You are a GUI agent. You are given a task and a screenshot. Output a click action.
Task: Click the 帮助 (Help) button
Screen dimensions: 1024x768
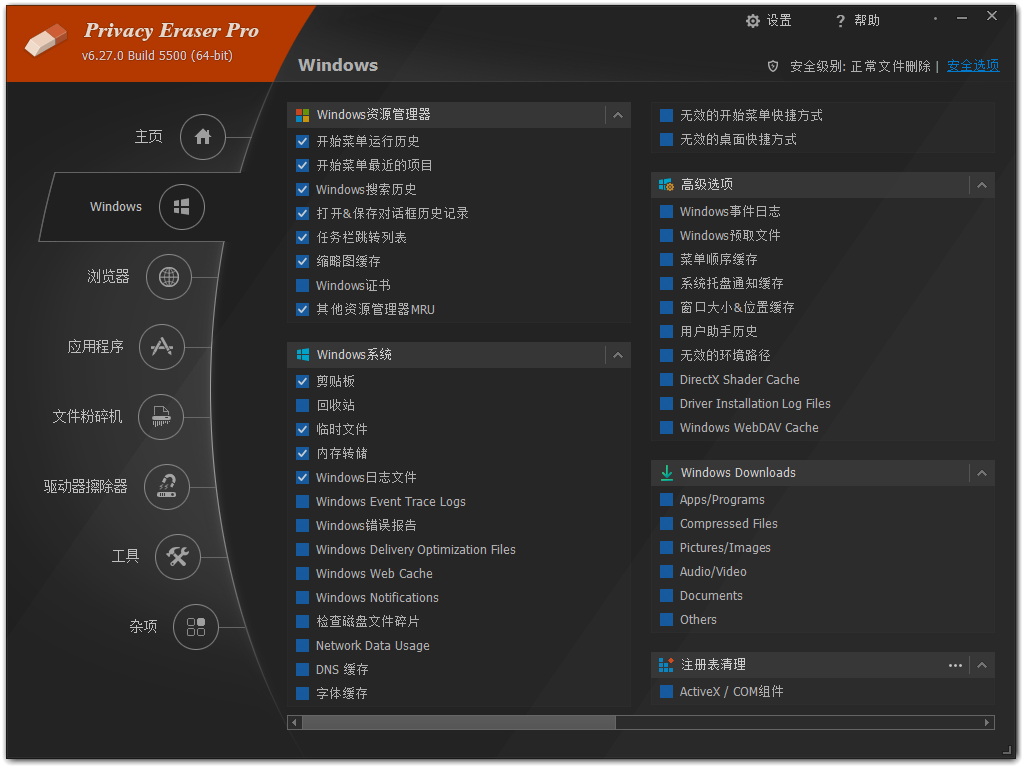click(856, 20)
